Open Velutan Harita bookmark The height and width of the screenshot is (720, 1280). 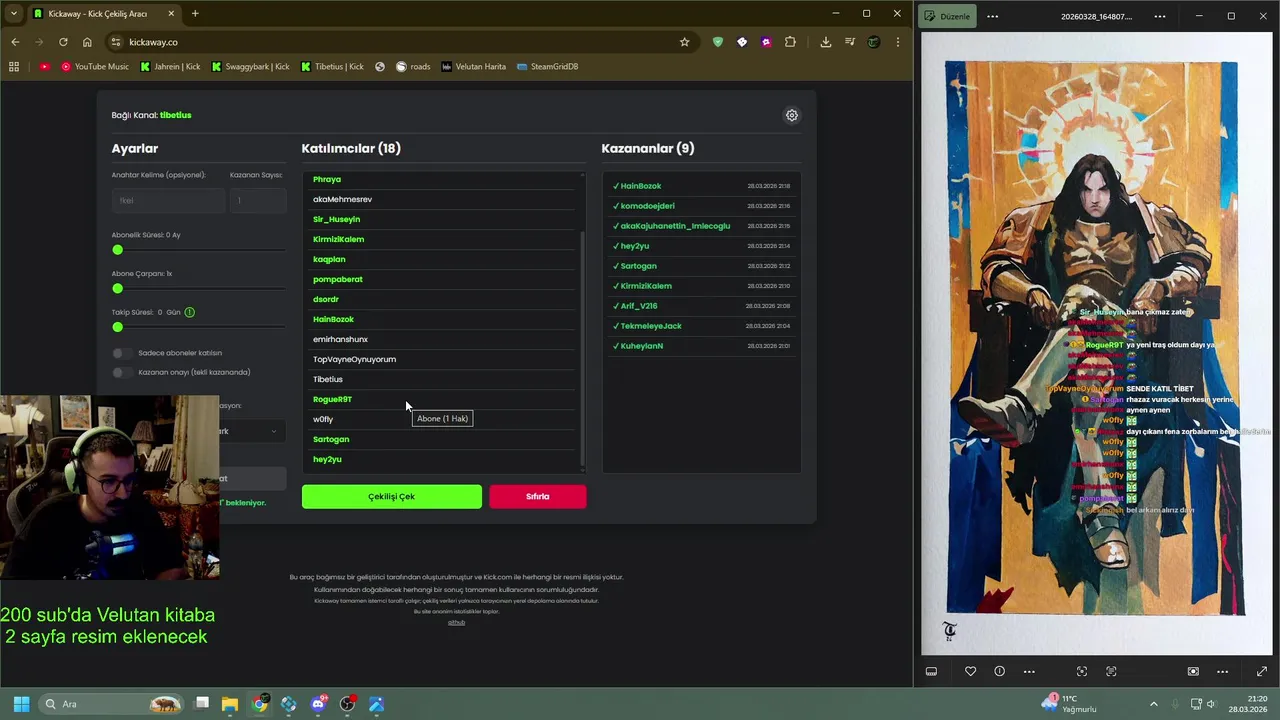[x=473, y=66]
